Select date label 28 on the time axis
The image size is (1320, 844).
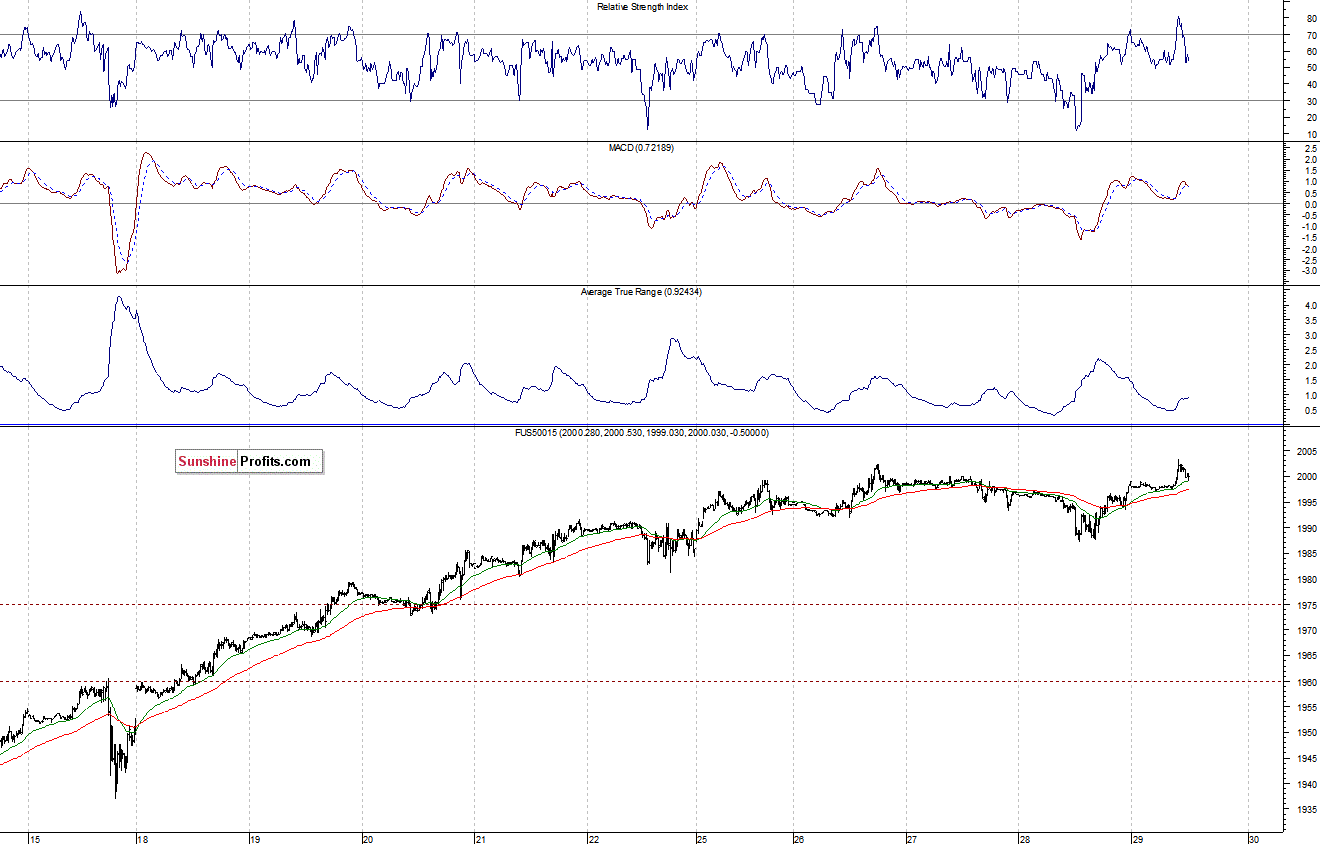1024,838
